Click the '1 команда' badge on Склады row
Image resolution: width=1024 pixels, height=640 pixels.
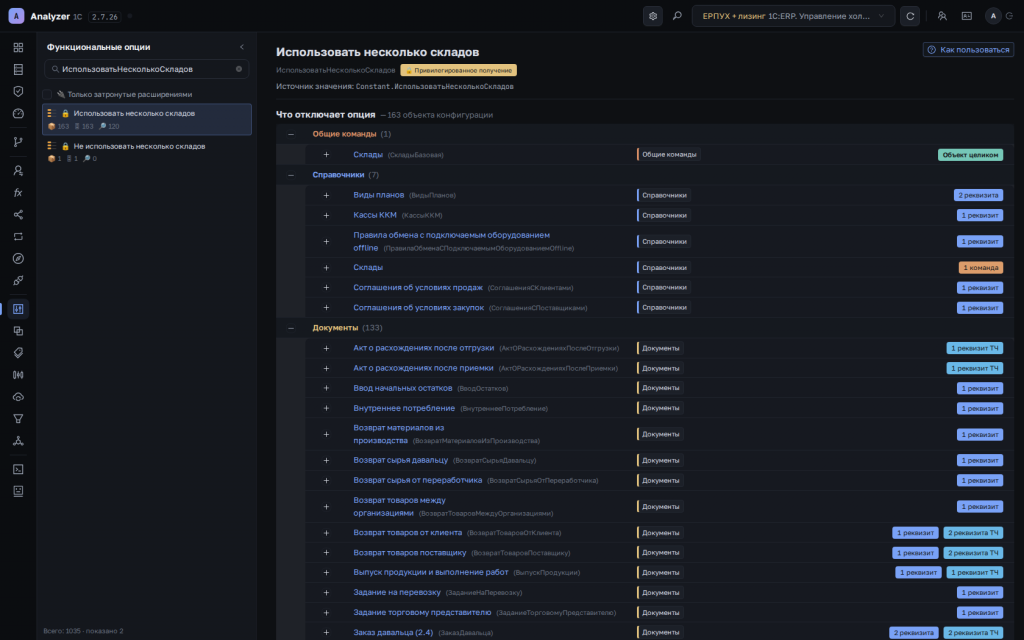(x=981, y=268)
